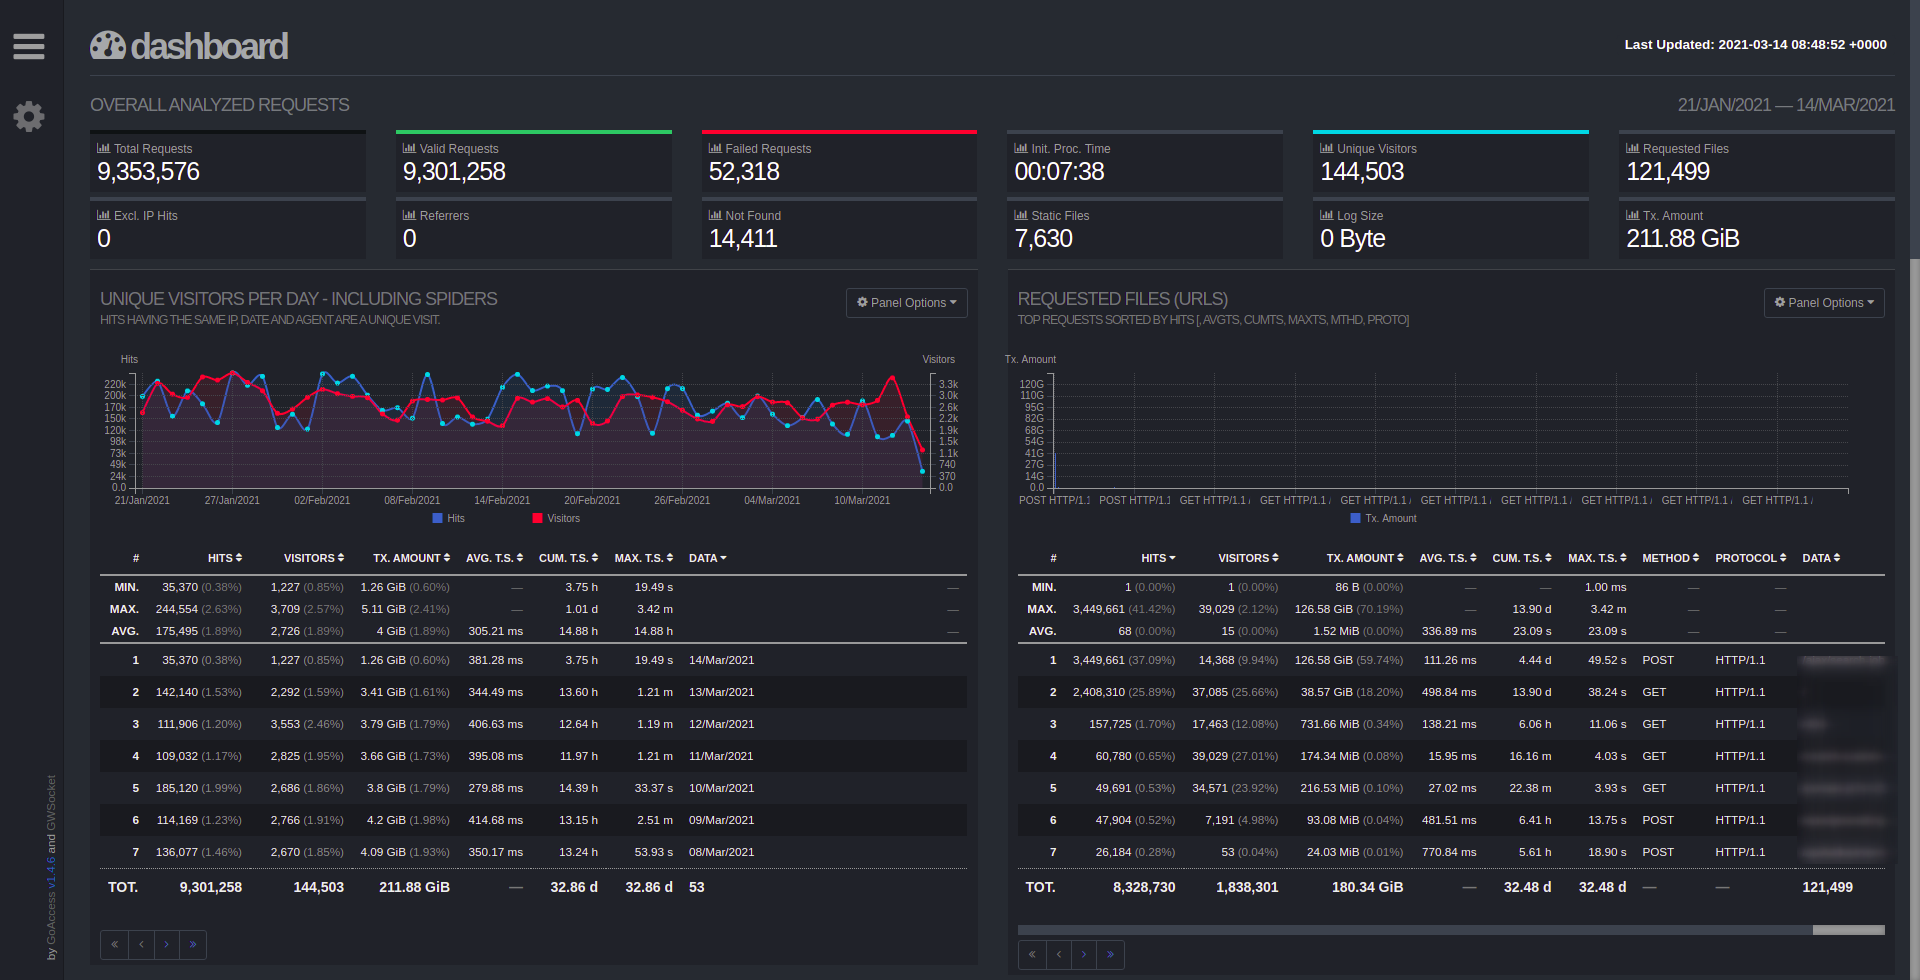Click the 08/Mar/2021 date cell
This screenshot has width=1920, height=980.
pyautogui.click(x=721, y=852)
